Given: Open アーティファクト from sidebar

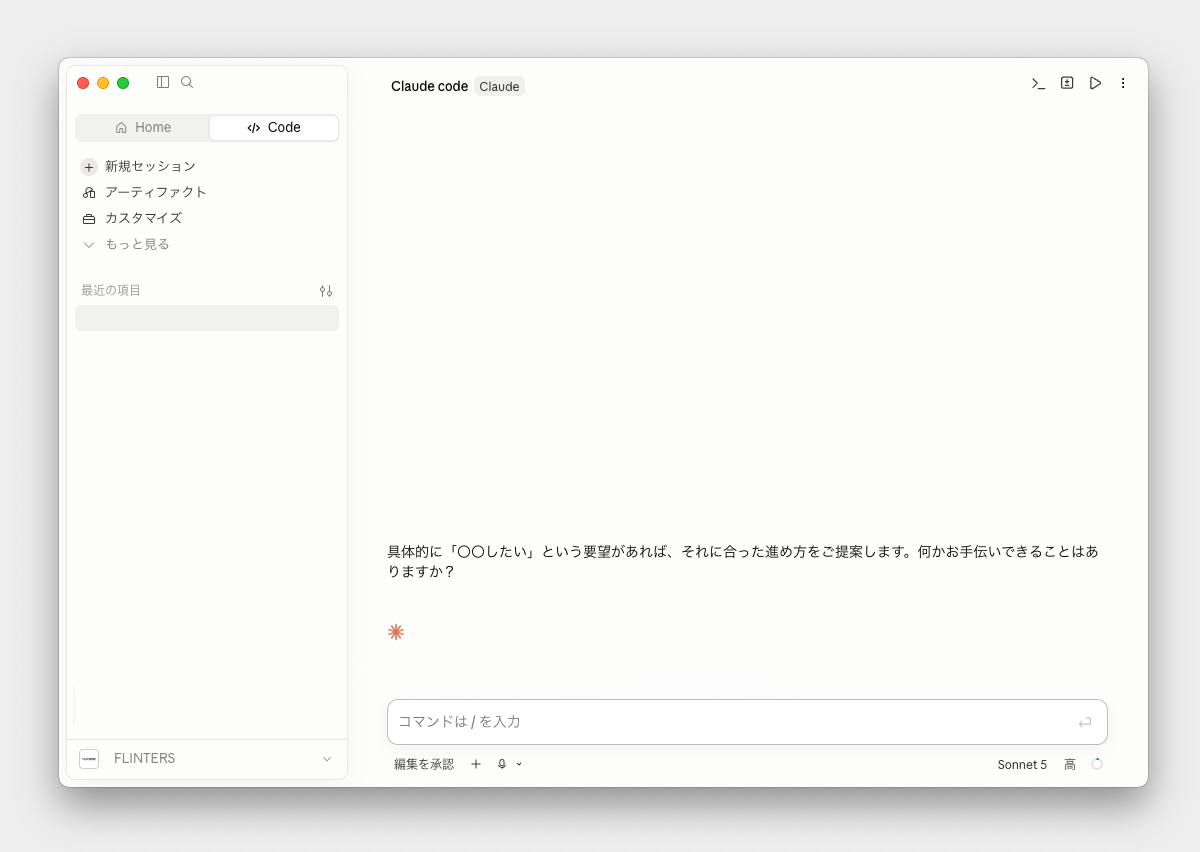Looking at the screenshot, I should [207, 192].
